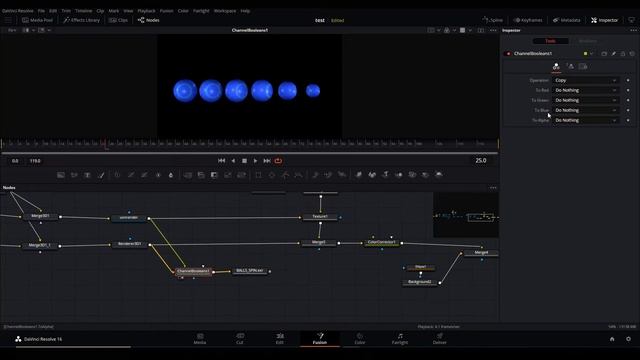Viewport: 640px width, 360px height.
Task: Click the pin icon in the ChannelBooleans1 header
Action: click(613, 53)
